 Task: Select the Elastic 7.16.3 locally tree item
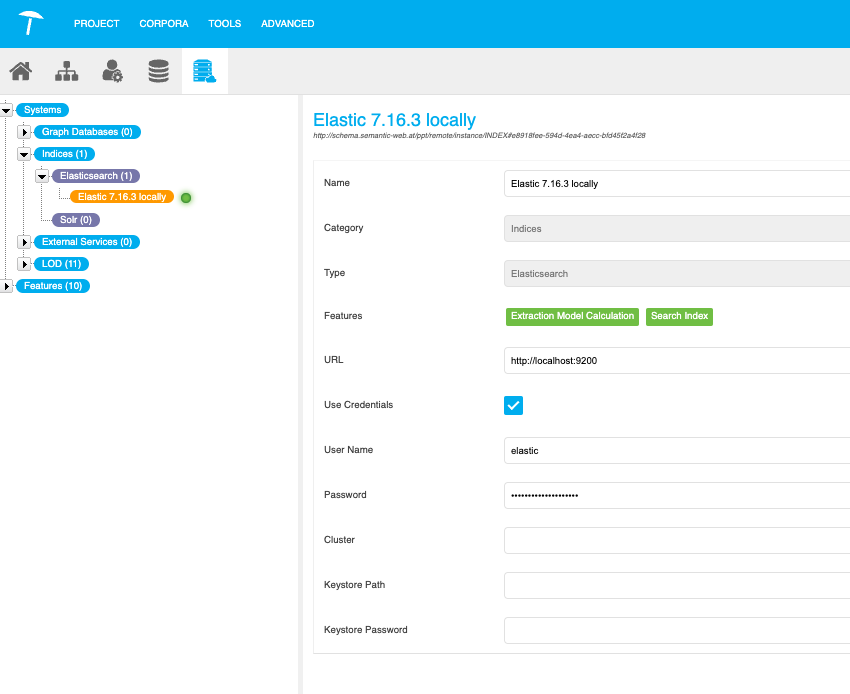[x=119, y=197]
